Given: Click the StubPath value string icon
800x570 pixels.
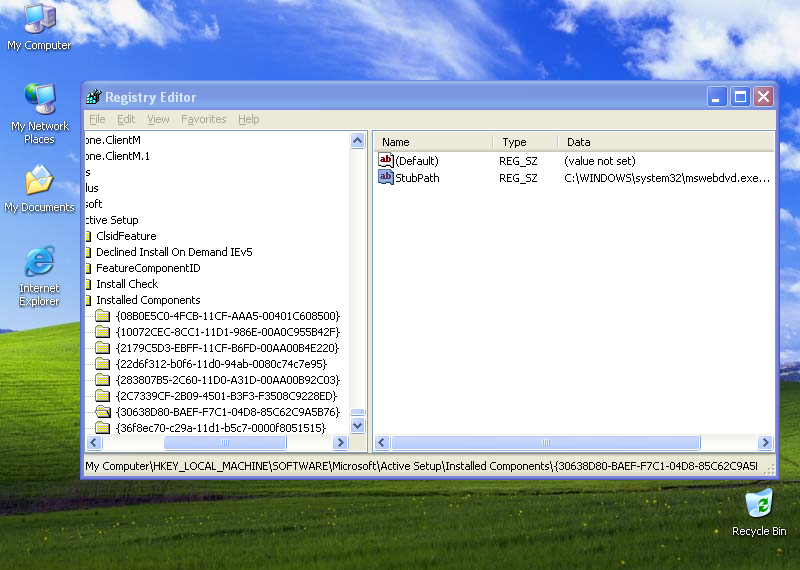Looking at the screenshot, I should coord(386,177).
